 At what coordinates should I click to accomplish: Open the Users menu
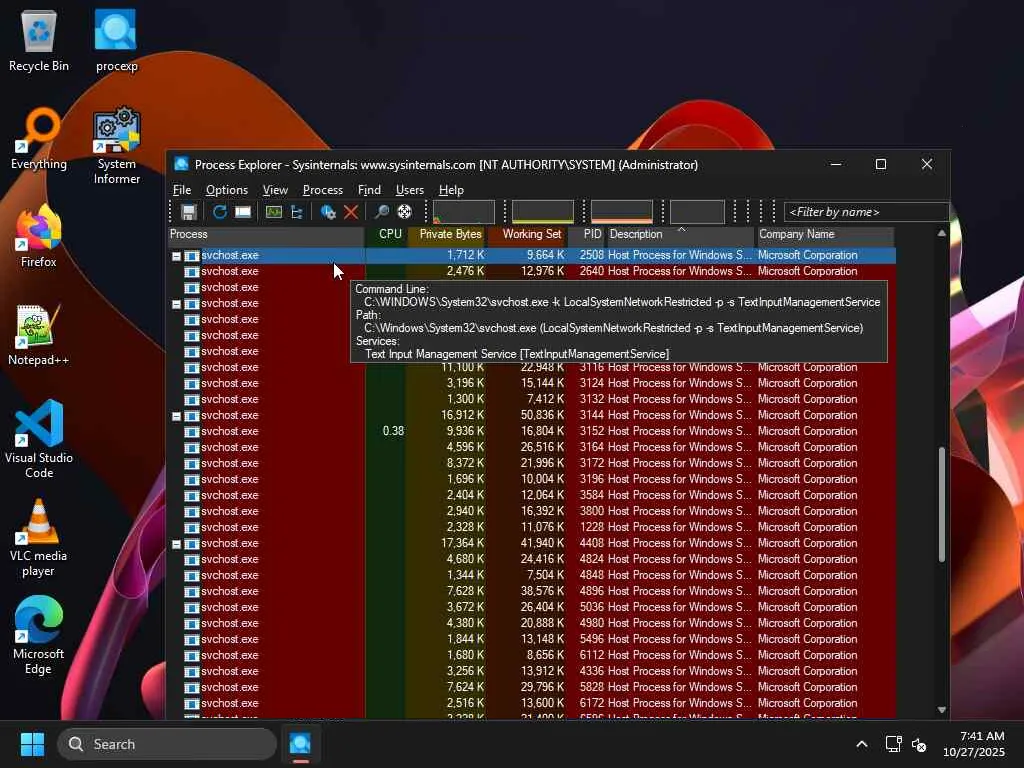click(x=409, y=190)
